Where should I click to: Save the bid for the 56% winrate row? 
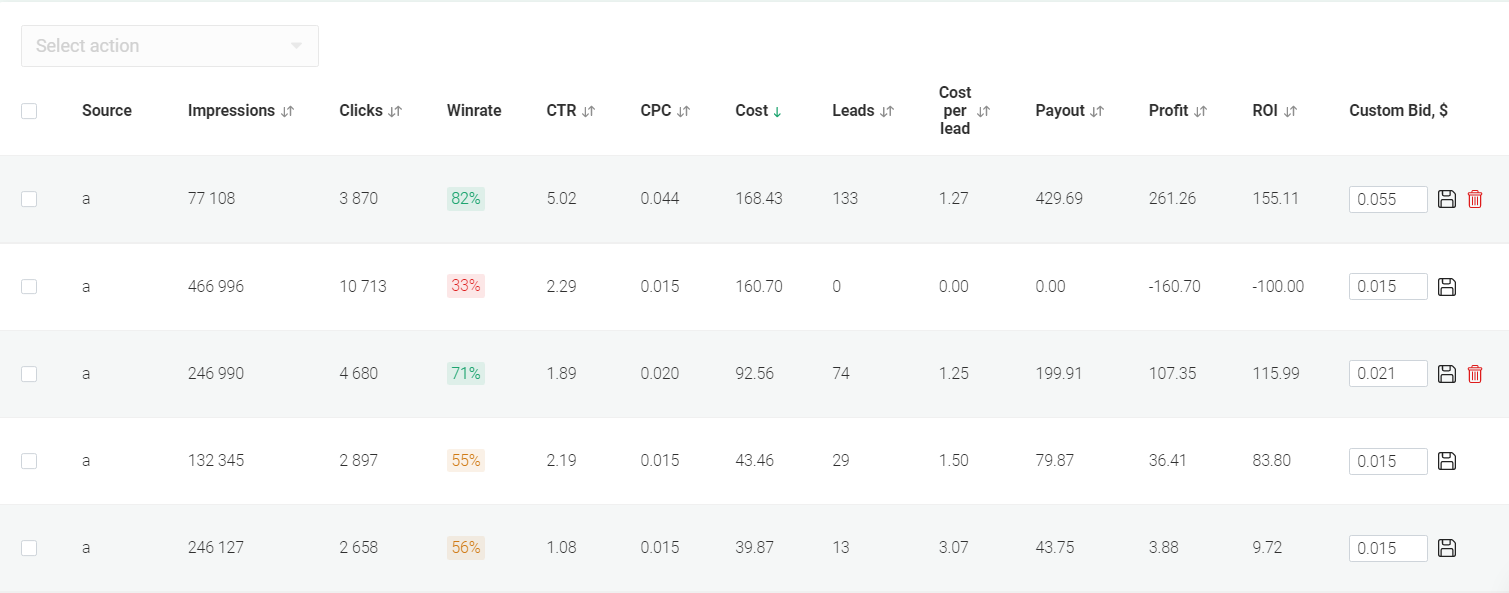pyautogui.click(x=1446, y=548)
